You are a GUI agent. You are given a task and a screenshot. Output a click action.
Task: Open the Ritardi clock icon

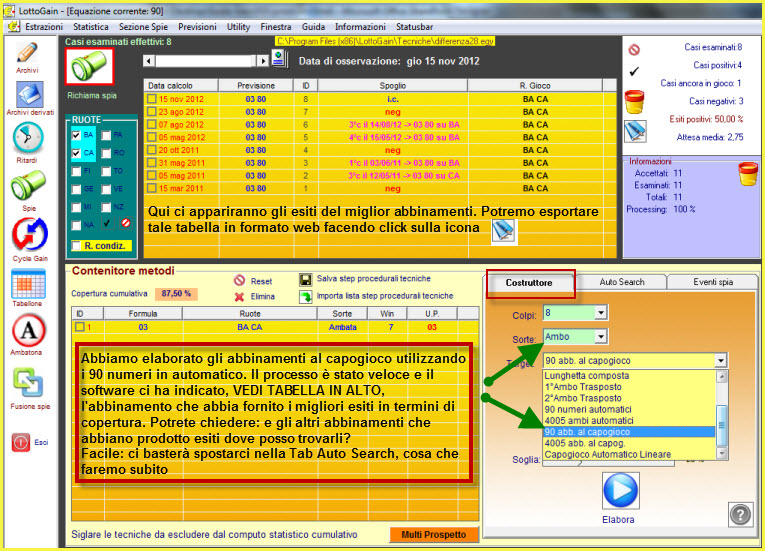tap(28, 138)
